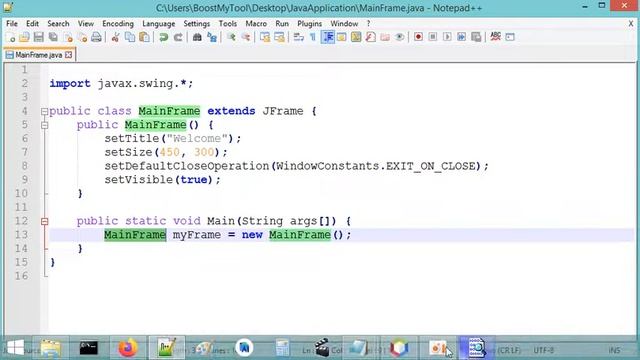
Task: Open the File menu
Action: pos(11,24)
